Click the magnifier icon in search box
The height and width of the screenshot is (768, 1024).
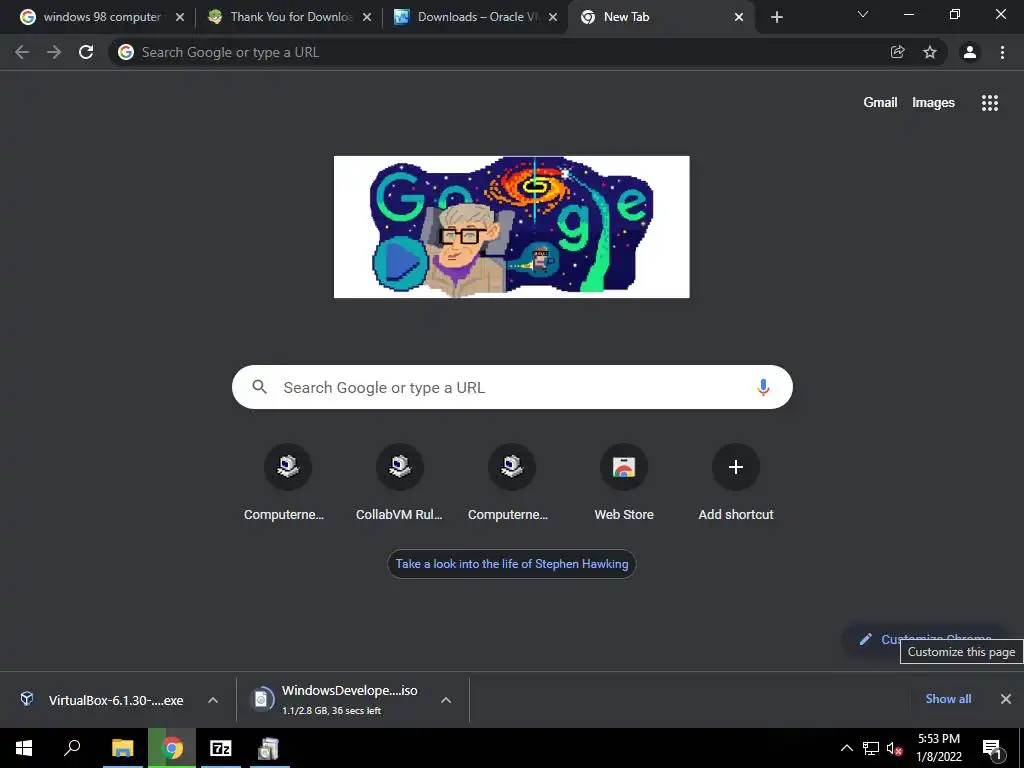[x=259, y=387]
